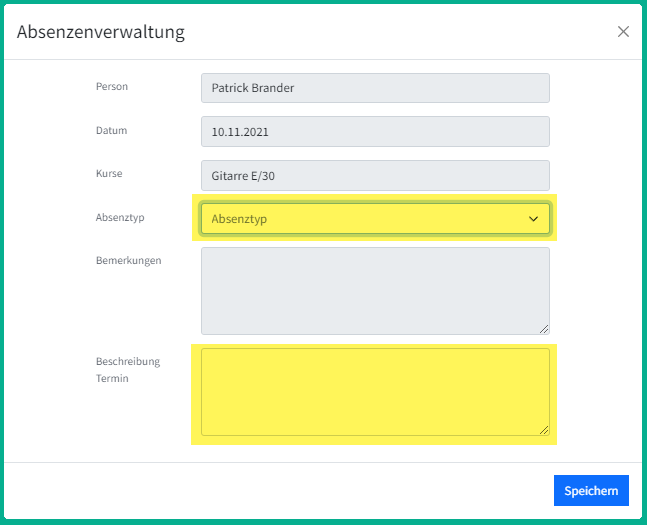Click the Datum label
This screenshot has width=647, height=525.
111,130
